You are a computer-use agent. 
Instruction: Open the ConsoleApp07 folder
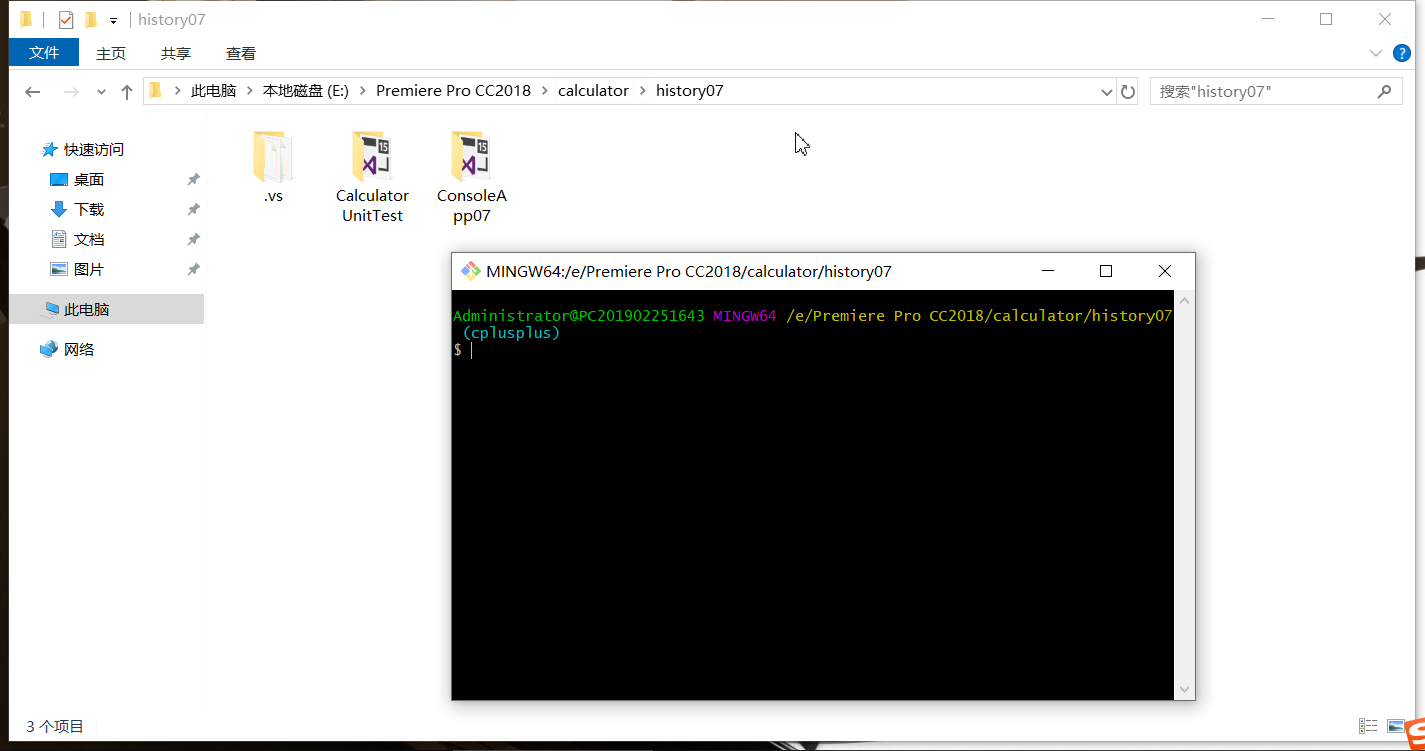pyautogui.click(x=472, y=177)
